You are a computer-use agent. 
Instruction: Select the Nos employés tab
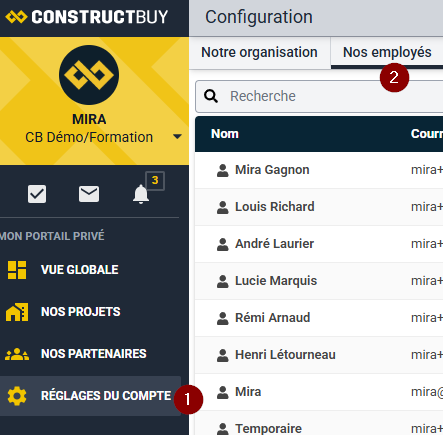point(387,53)
